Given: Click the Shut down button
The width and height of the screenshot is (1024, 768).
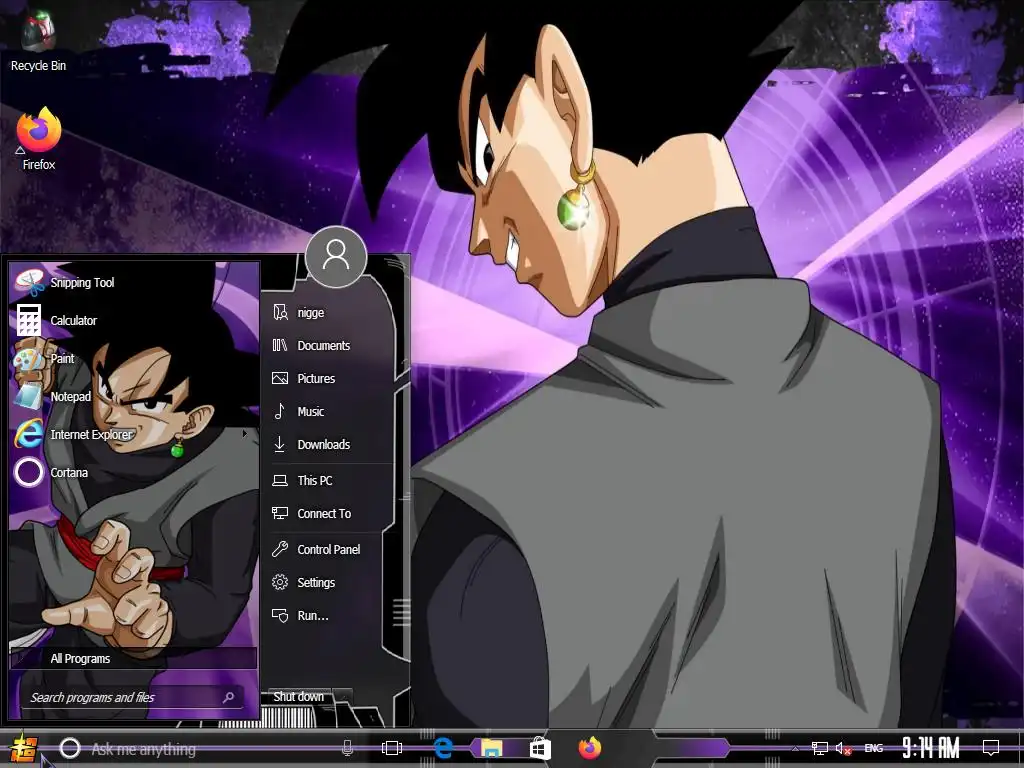Looking at the screenshot, I should point(298,696).
